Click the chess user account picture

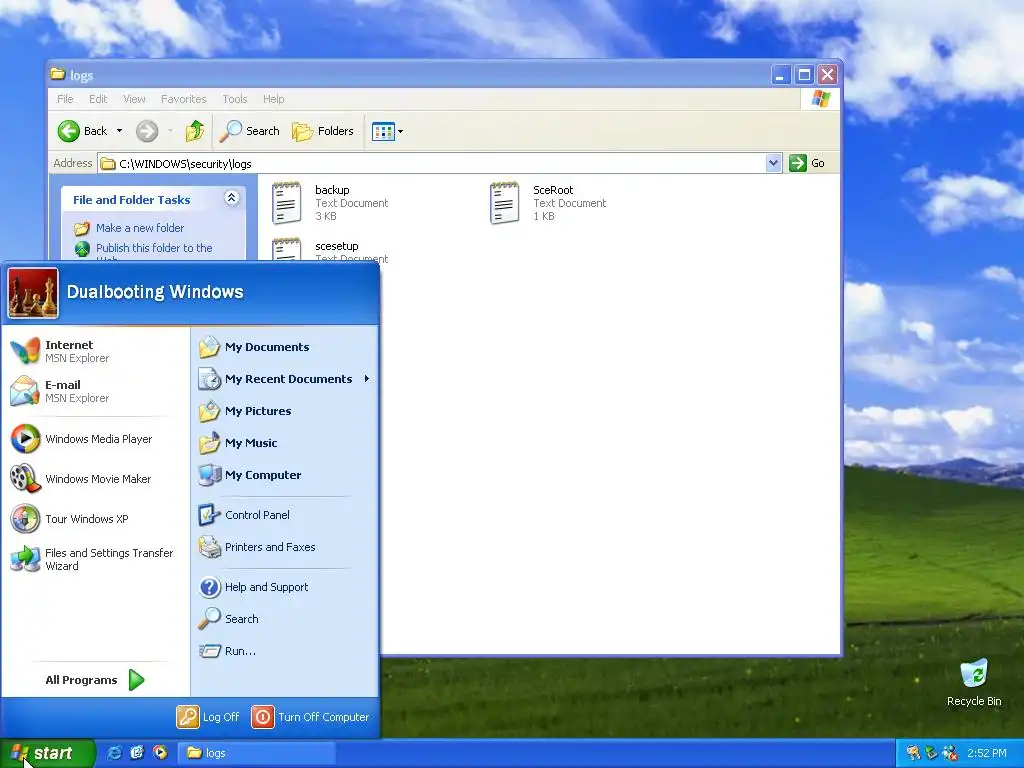click(33, 293)
